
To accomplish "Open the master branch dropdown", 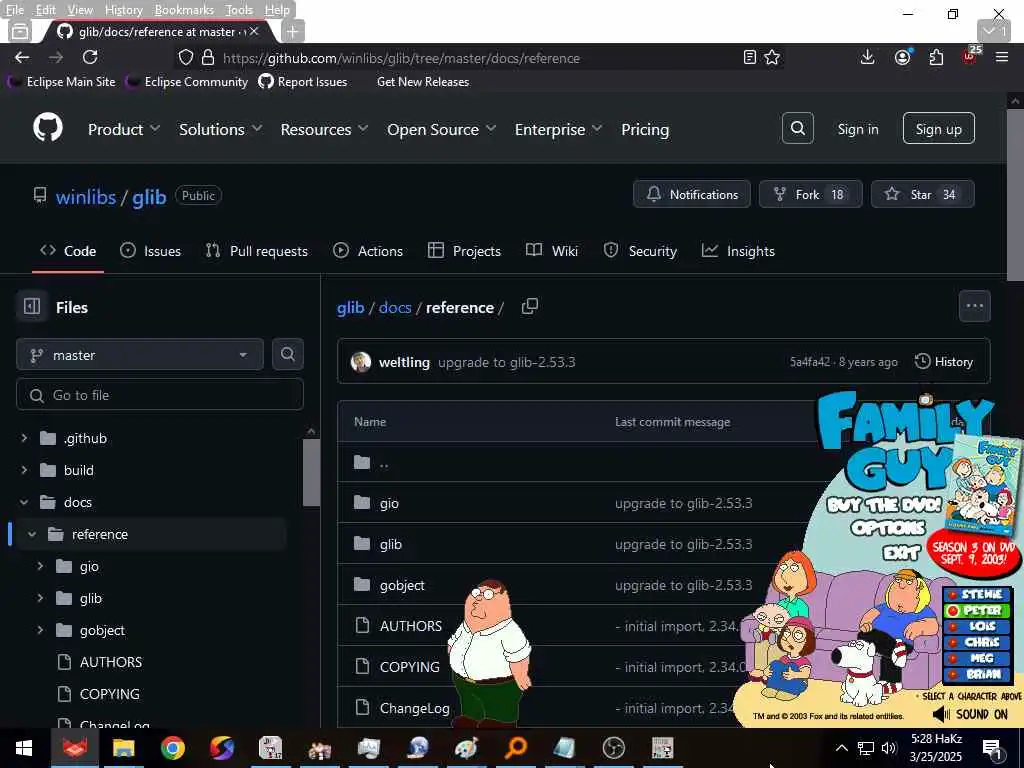I will click(x=140, y=355).
